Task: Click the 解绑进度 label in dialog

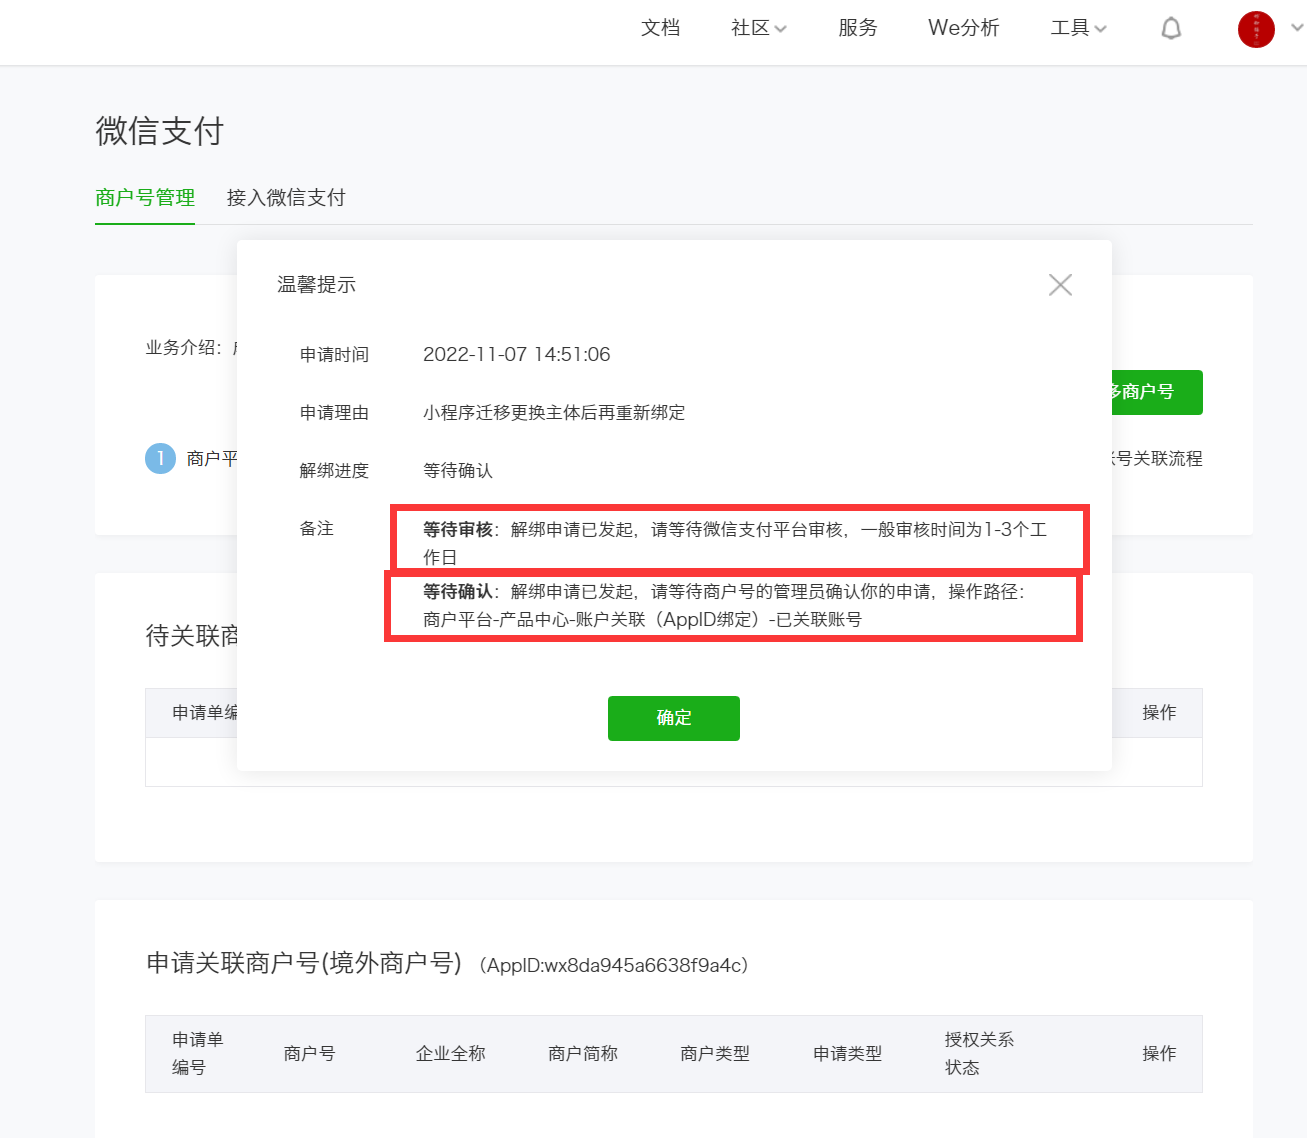Action: [334, 471]
